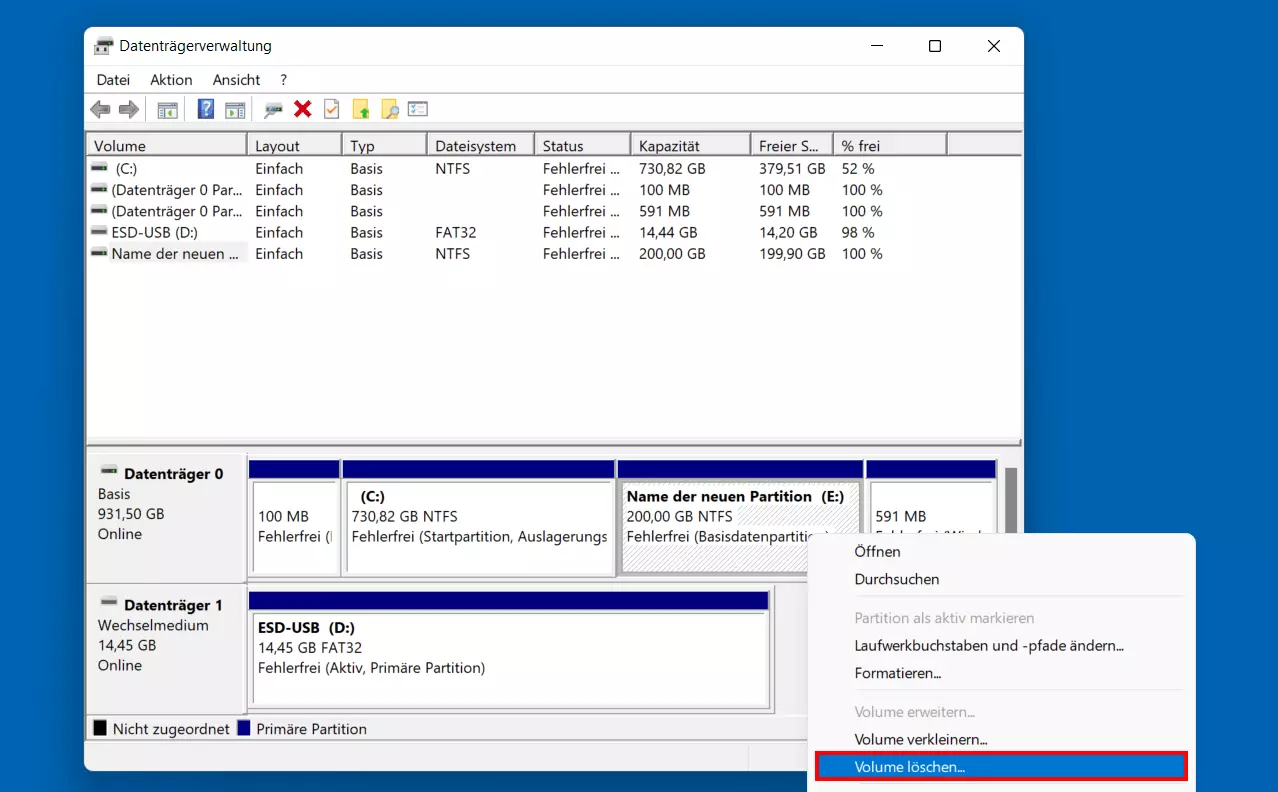Click the blue Primäre Partition legend swatch
This screenshot has height=792, width=1278.
click(x=243, y=728)
